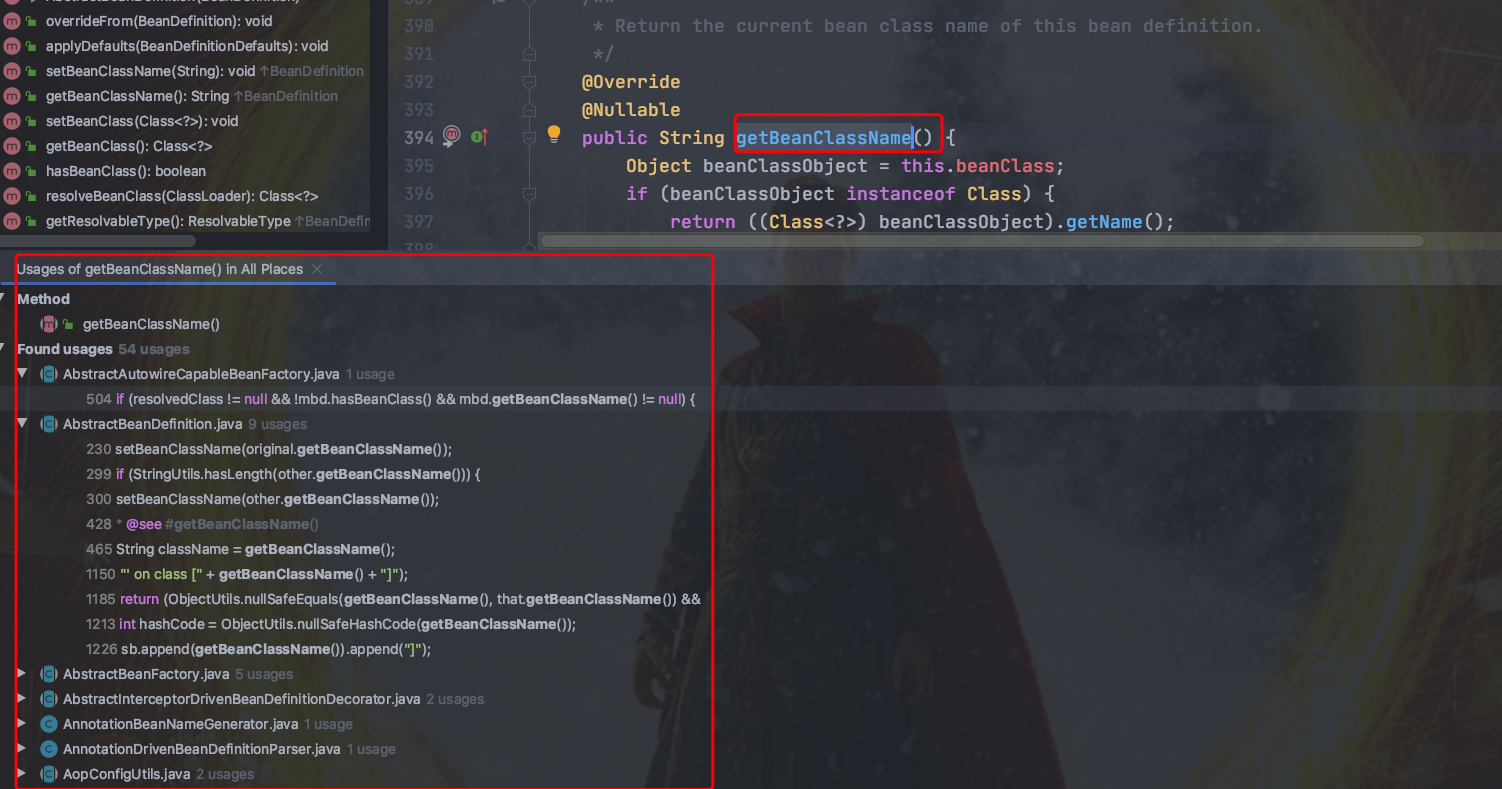Click the method icon for hasBeanClass() in structure view
This screenshot has height=789, width=1502.
(10, 171)
